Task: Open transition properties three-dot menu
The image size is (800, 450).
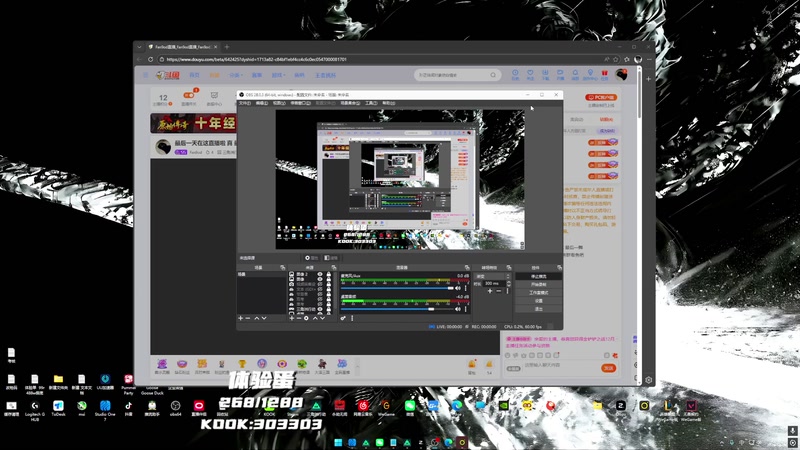Action: pyautogui.click(x=507, y=291)
